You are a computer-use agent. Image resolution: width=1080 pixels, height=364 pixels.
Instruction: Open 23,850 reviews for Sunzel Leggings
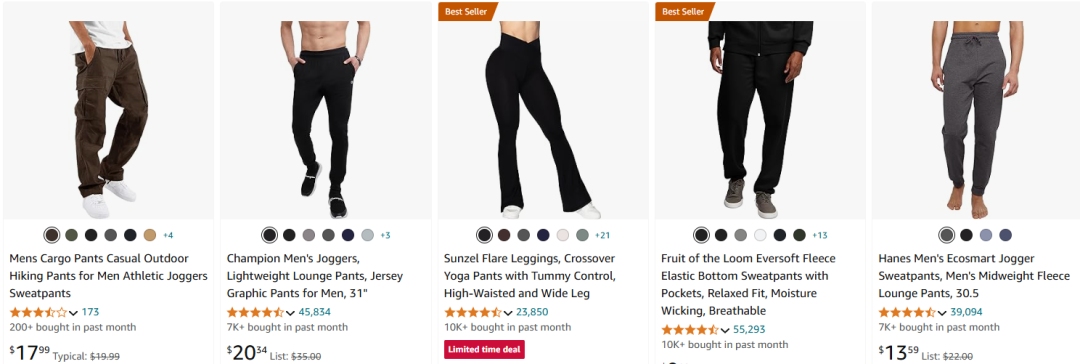click(x=532, y=312)
